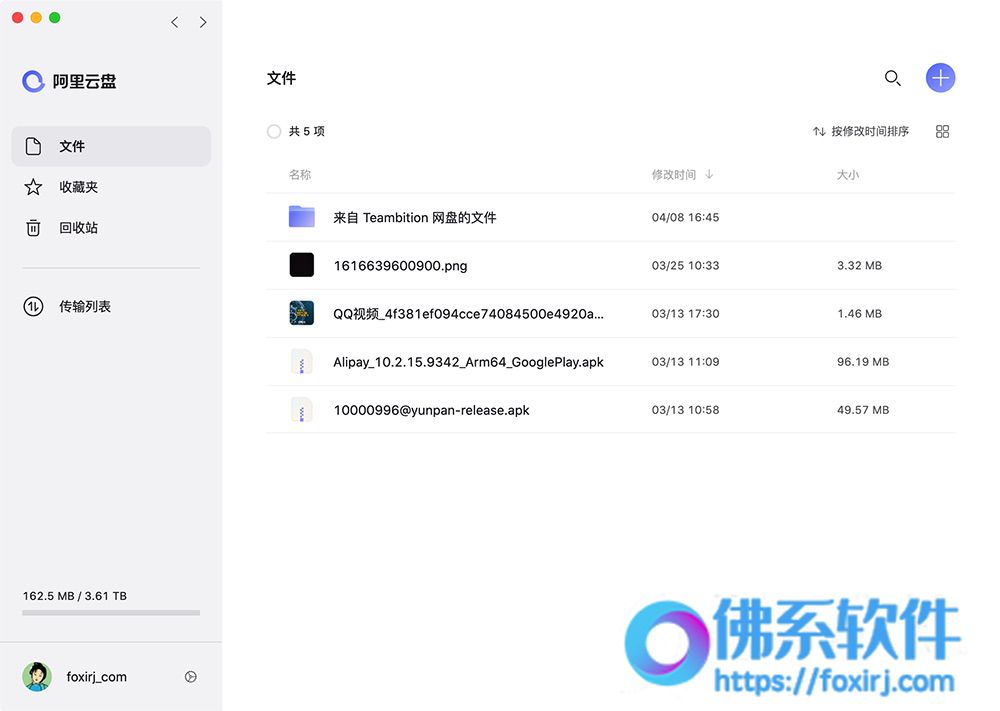The height and width of the screenshot is (711, 1000).
Task: Open the search magnifier icon
Action: (892, 78)
